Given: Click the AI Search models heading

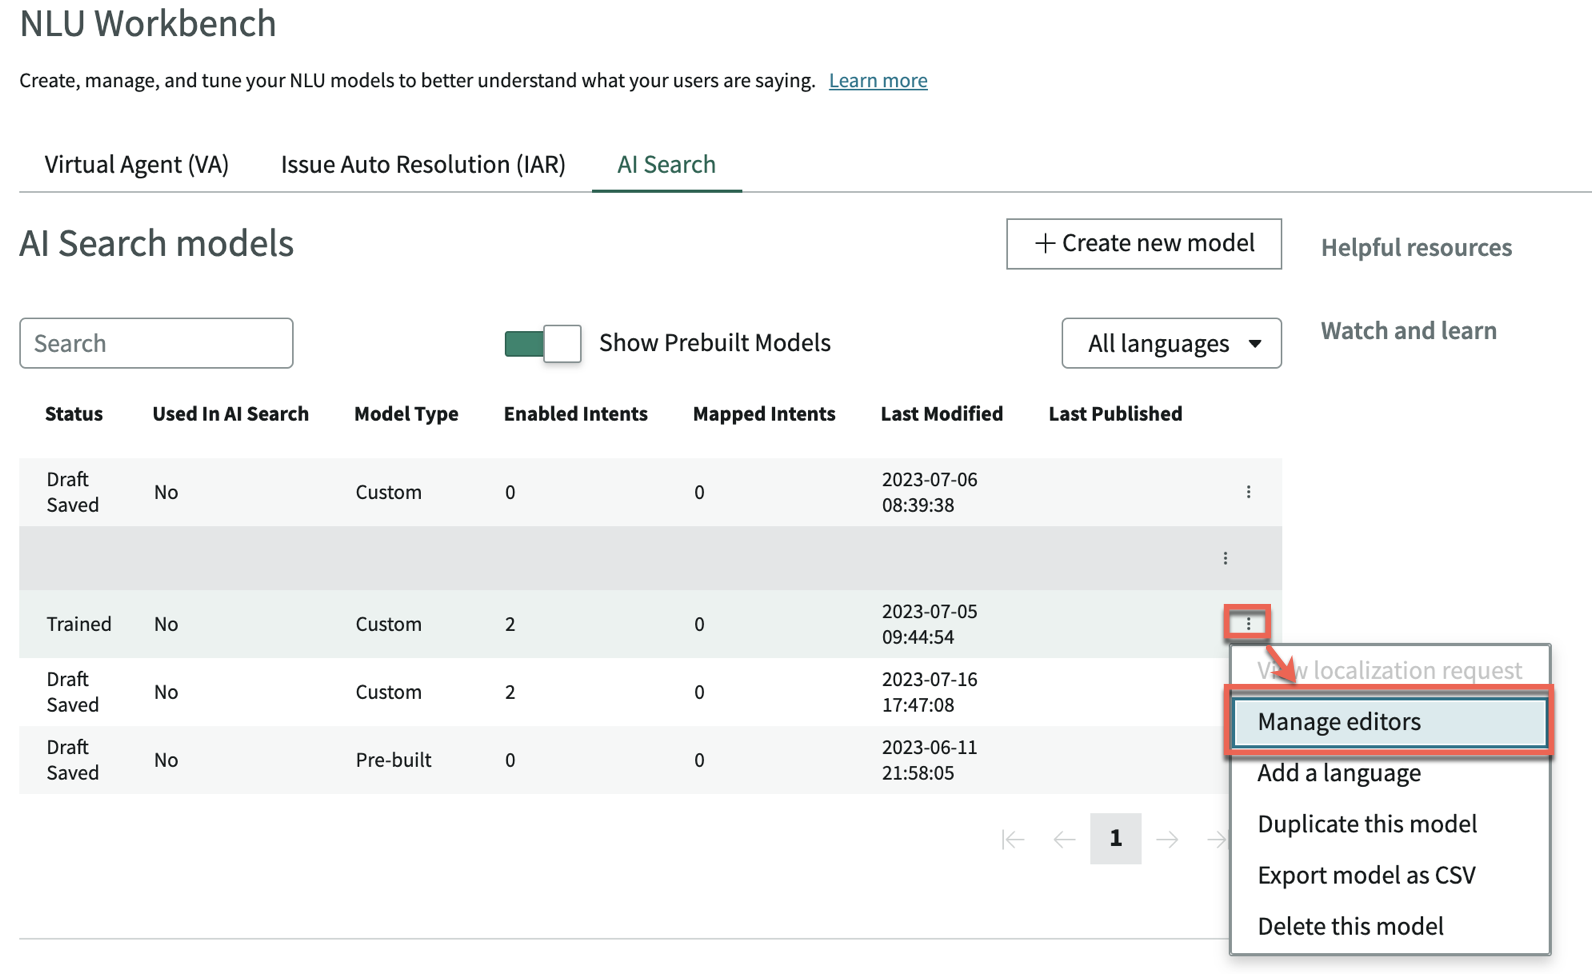Looking at the screenshot, I should [x=157, y=243].
